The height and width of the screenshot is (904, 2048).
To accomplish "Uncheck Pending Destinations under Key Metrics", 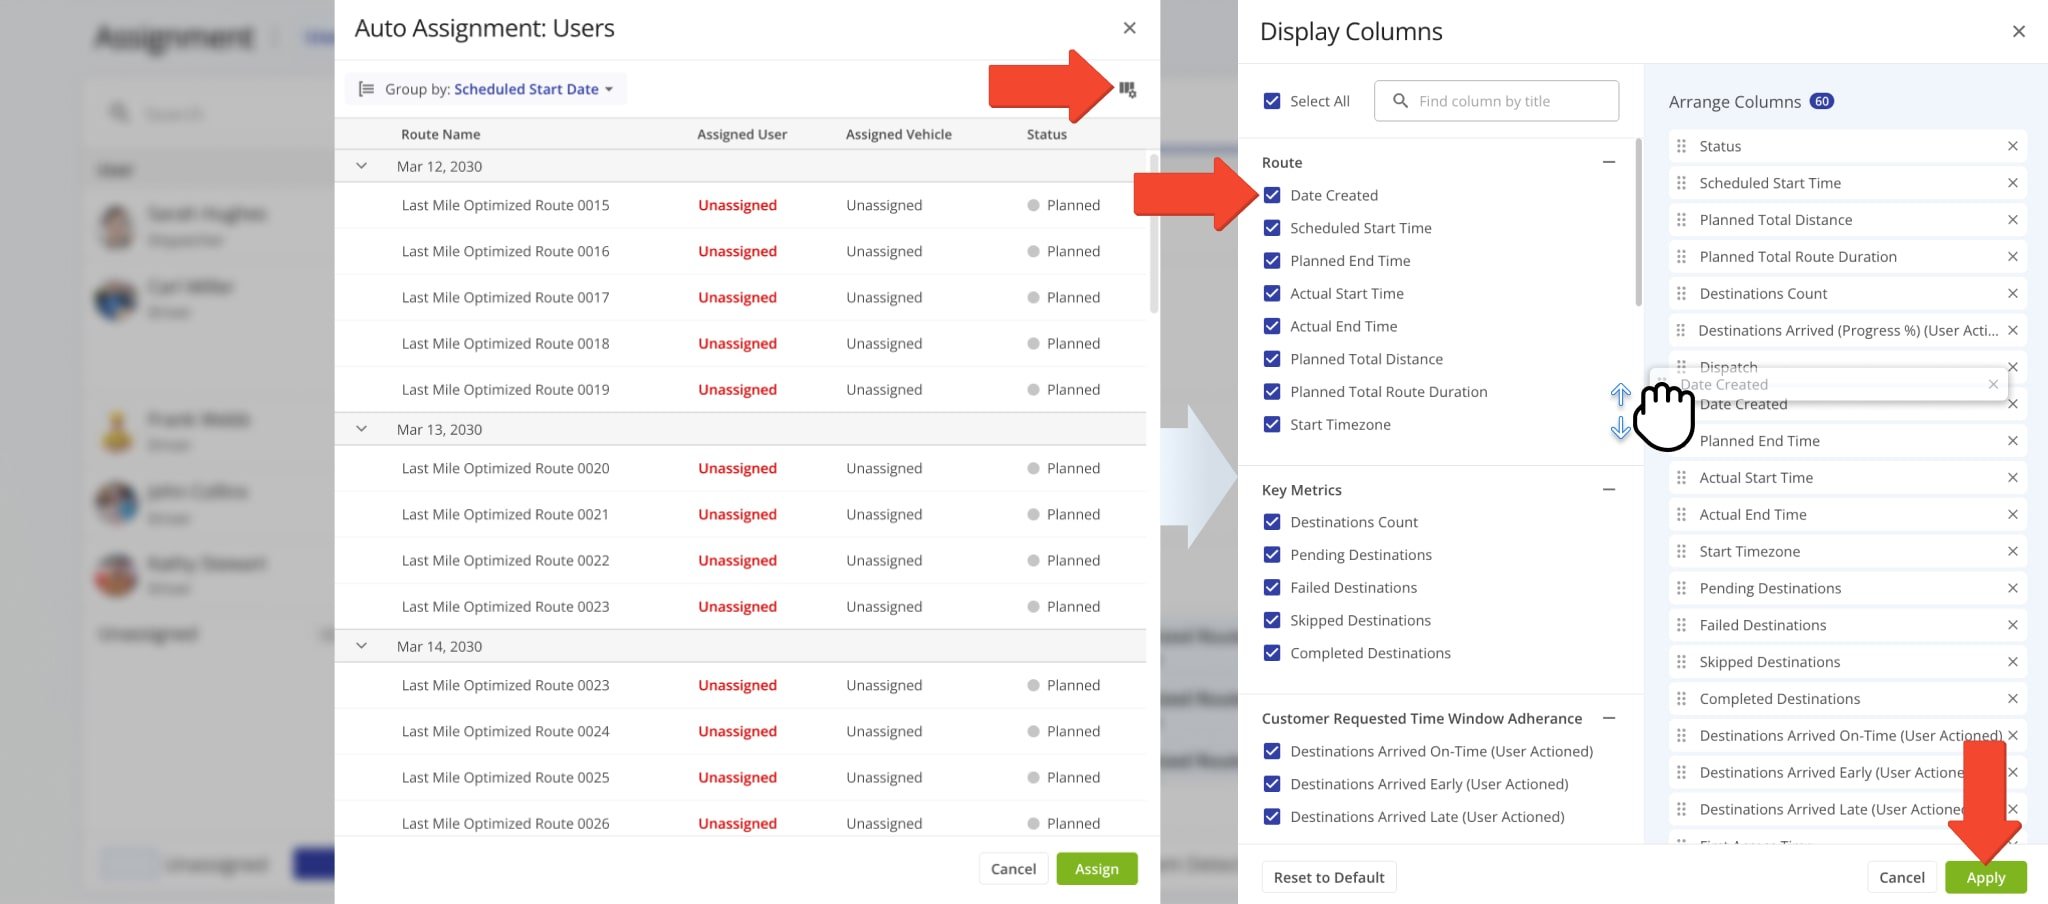I will tap(1272, 554).
